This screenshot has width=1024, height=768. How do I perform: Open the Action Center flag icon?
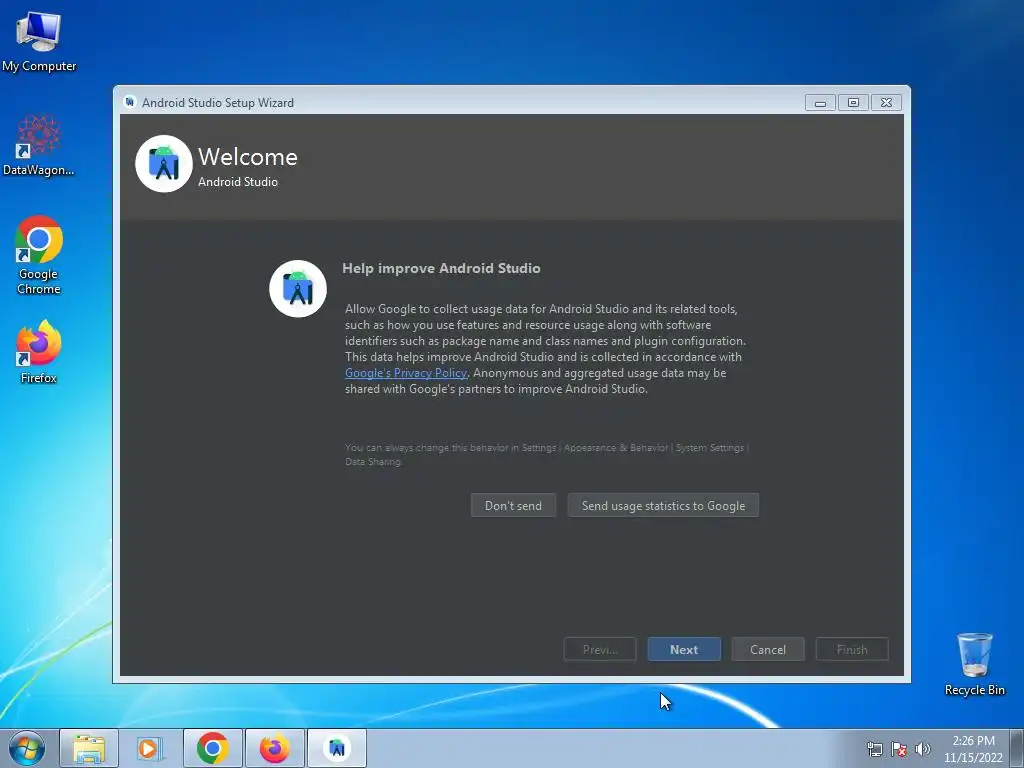click(x=899, y=749)
